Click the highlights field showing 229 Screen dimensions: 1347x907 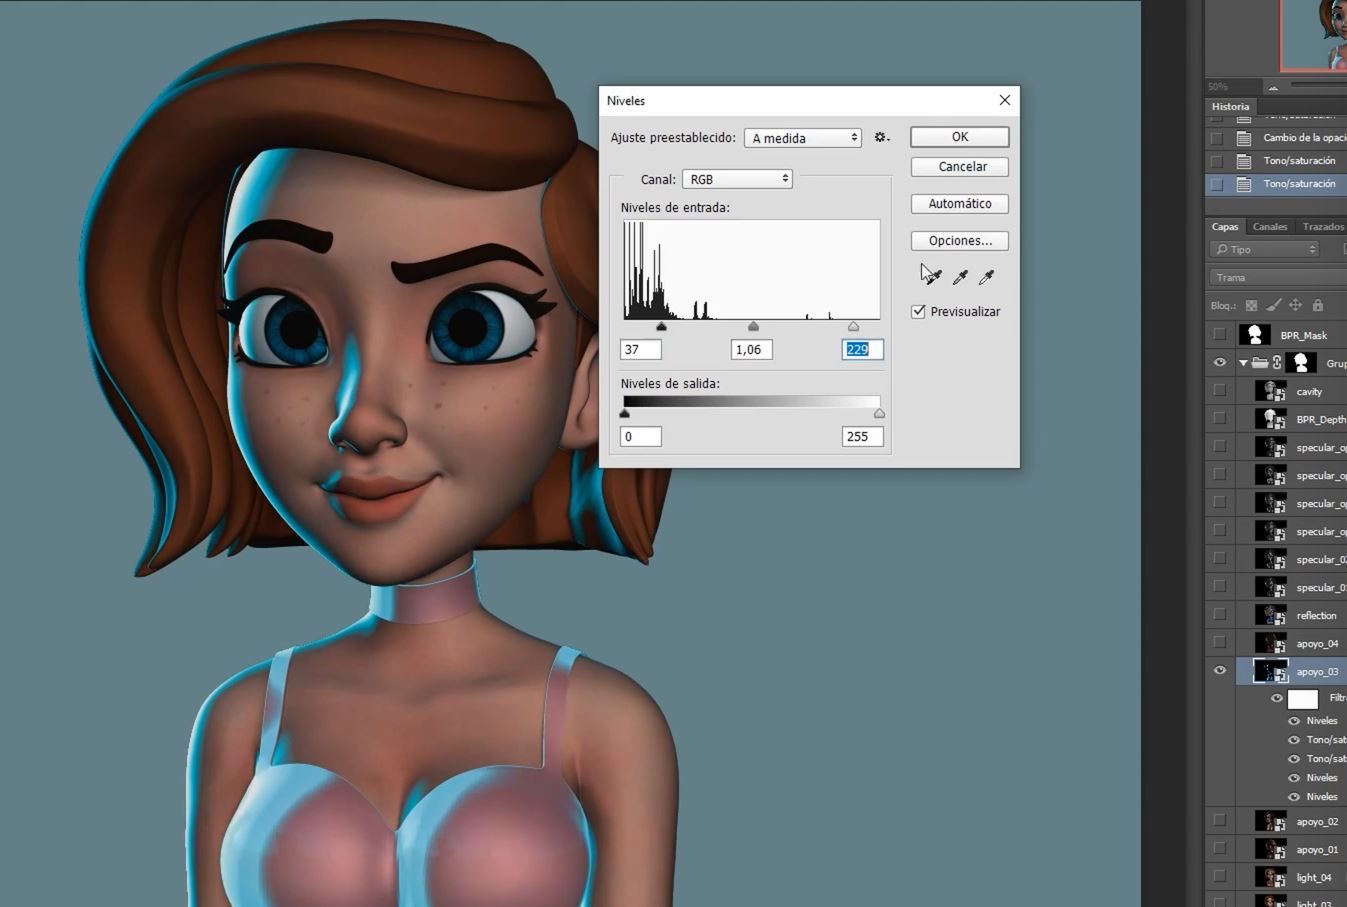[862, 349]
